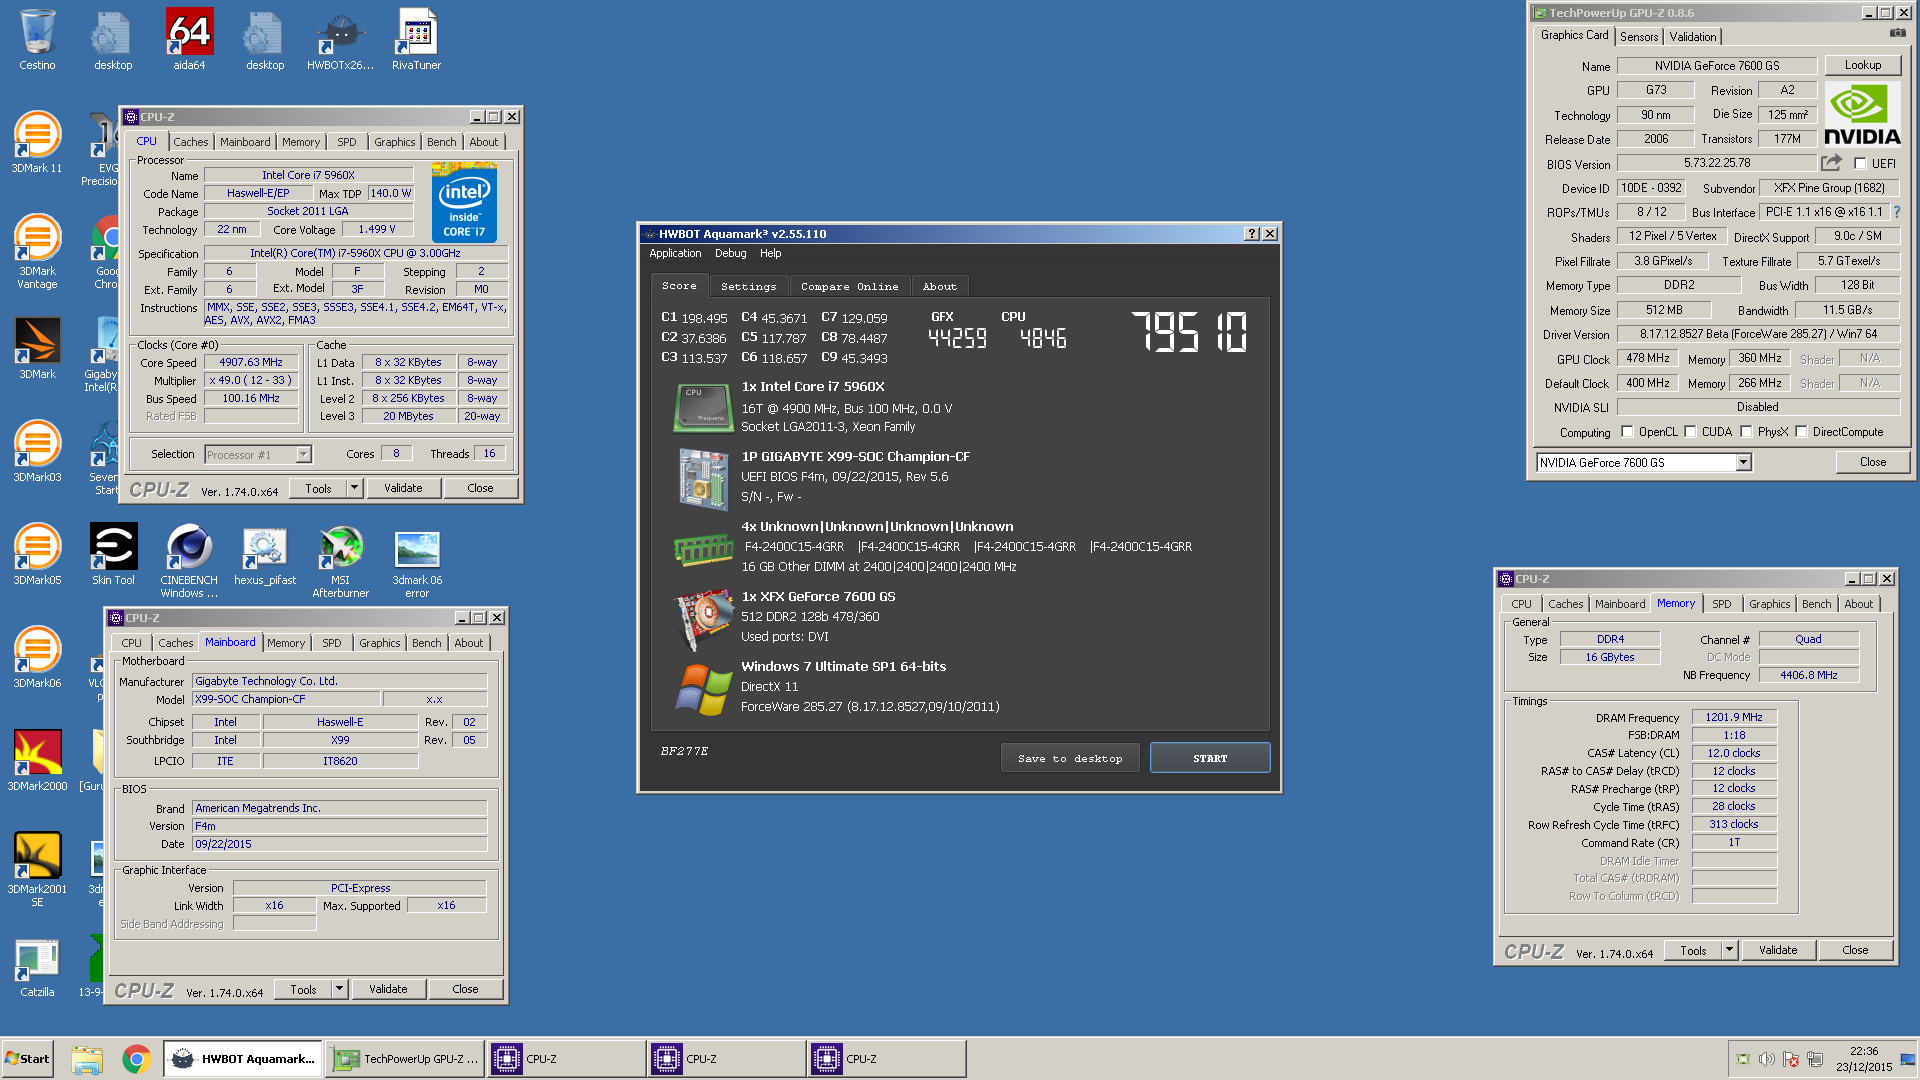Open Chrome from the taskbar

[x=136, y=1059]
